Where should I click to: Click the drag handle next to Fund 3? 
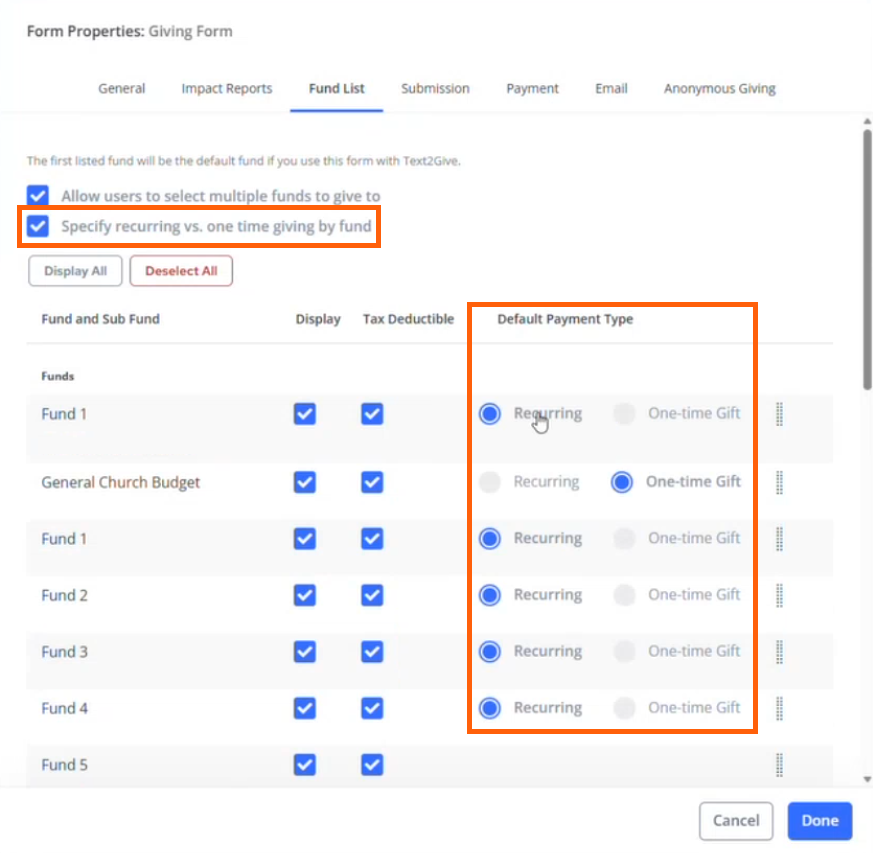779,652
